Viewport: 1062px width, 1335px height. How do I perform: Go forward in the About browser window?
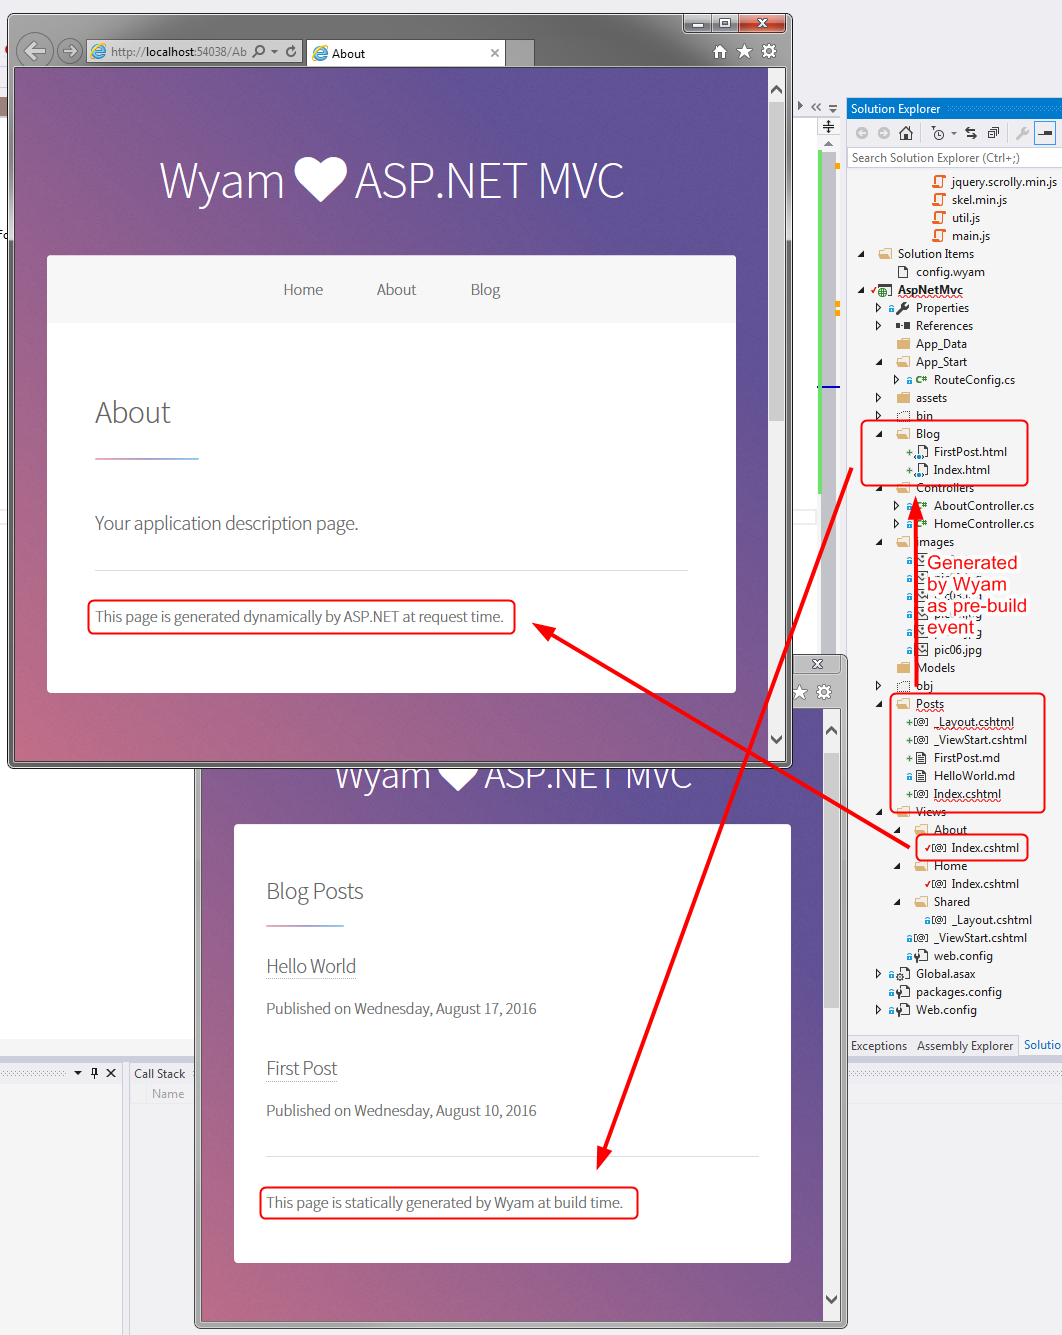tap(69, 51)
